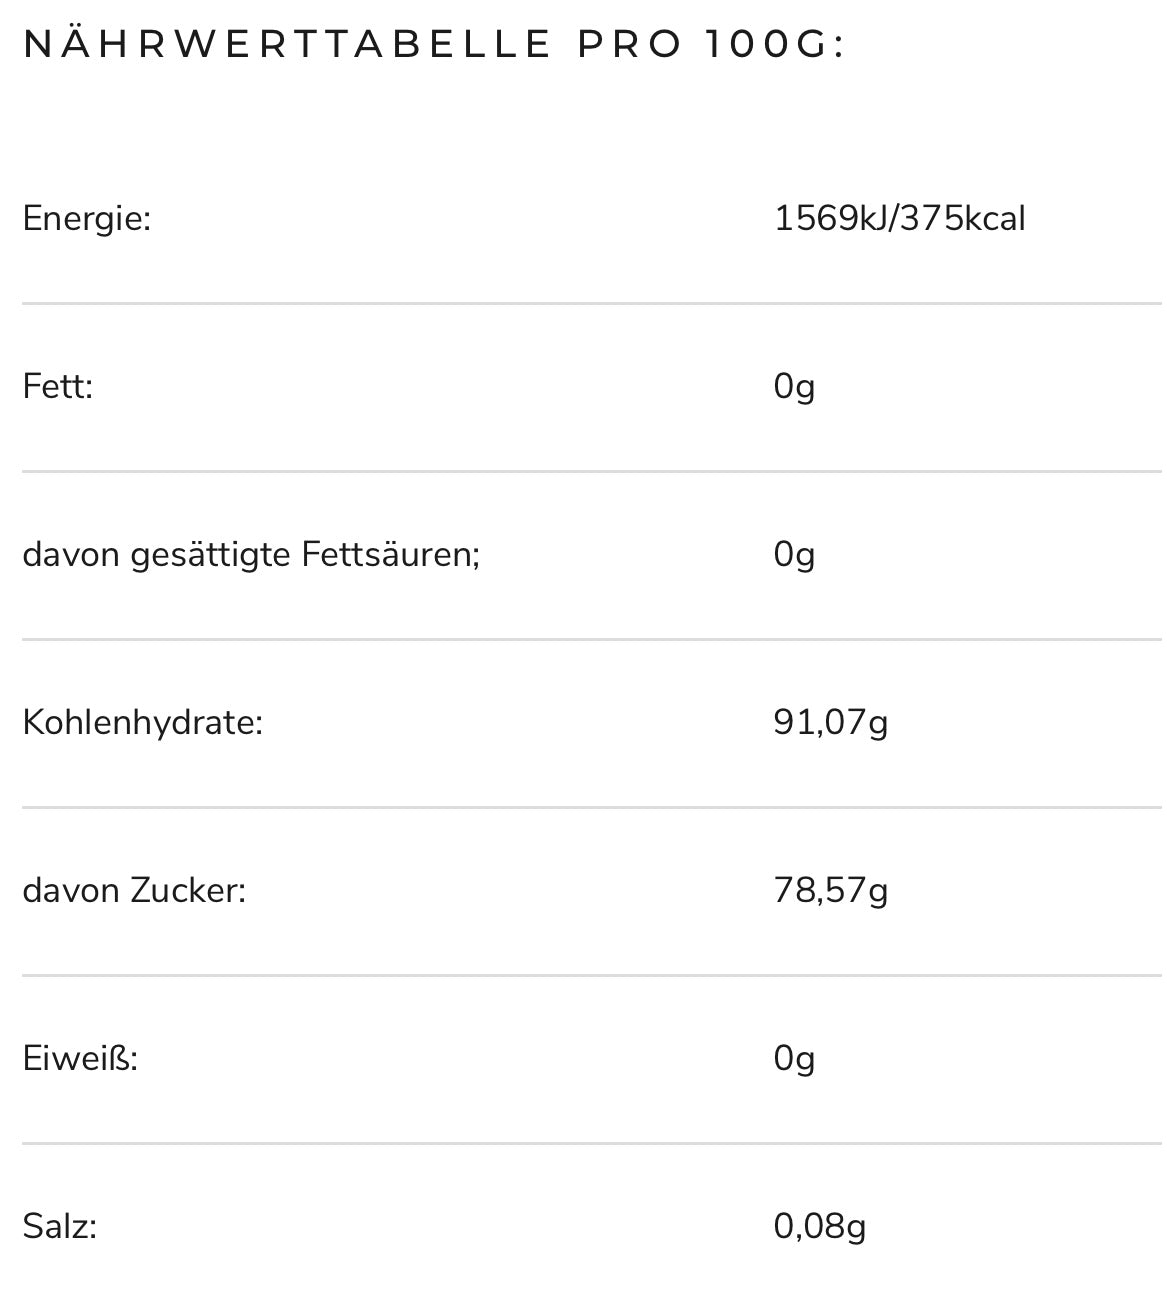Select the Eiweiß: row label
The image size is (1167, 1291).
click(80, 1058)
